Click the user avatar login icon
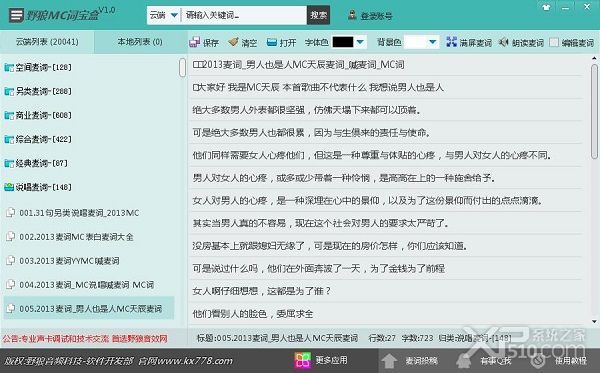The width and height of the screenshot is (600, 373). [352, 15]
